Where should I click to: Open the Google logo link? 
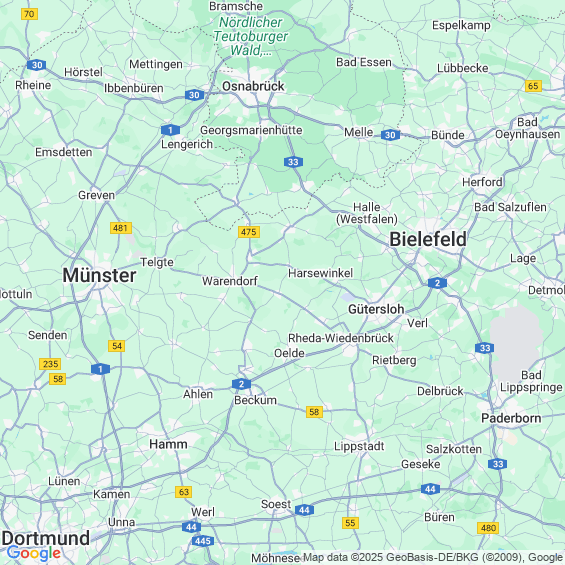(x=34, y=553)
